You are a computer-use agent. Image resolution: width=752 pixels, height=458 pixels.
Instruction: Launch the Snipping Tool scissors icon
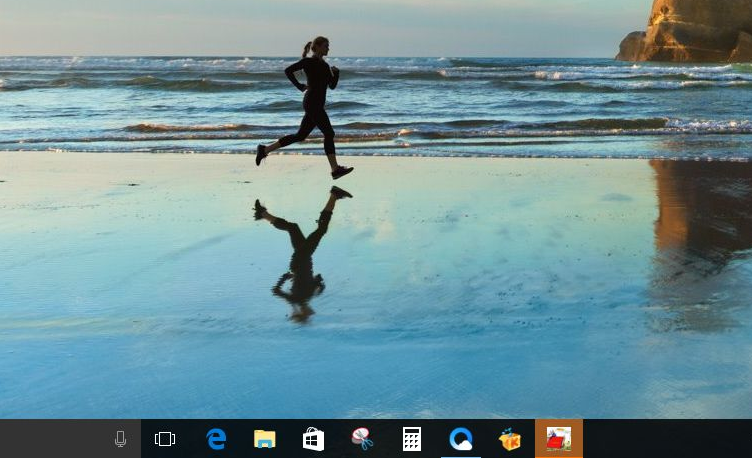pyautogui.click(x=362, y=439)
